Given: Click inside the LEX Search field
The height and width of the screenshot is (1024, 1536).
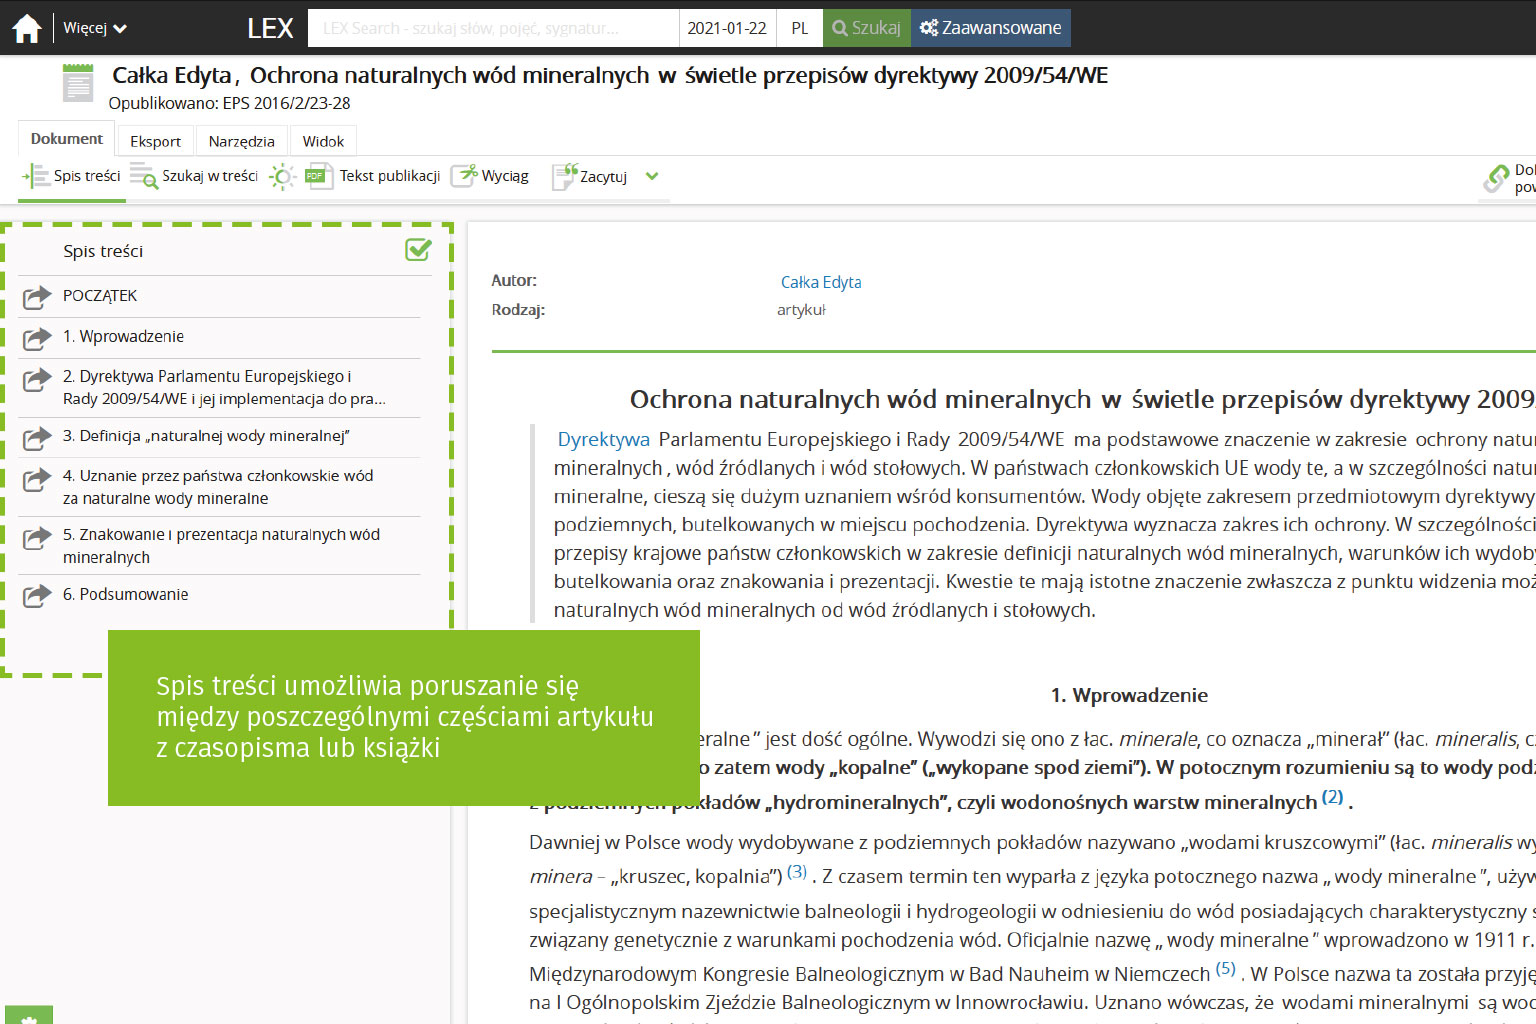Looking at the screenshot, I should click(493, 28).
